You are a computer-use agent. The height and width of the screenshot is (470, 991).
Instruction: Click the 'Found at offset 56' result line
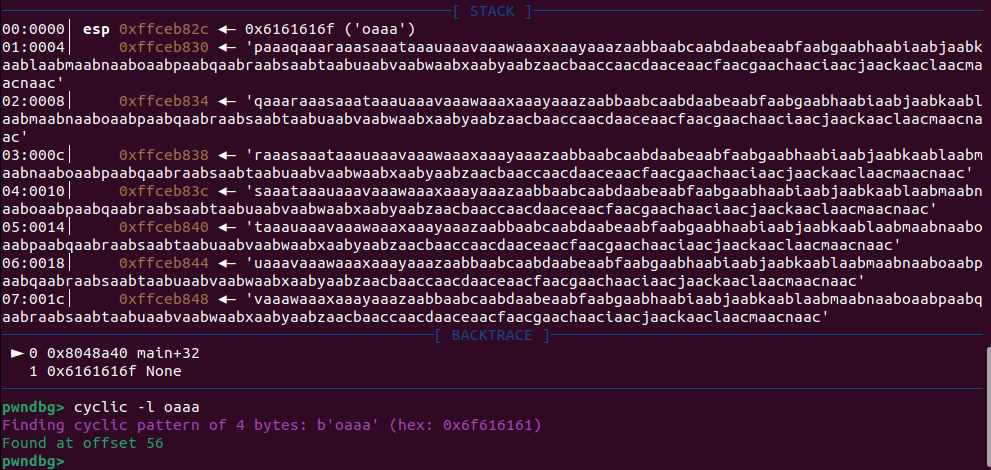pos(82,443)
